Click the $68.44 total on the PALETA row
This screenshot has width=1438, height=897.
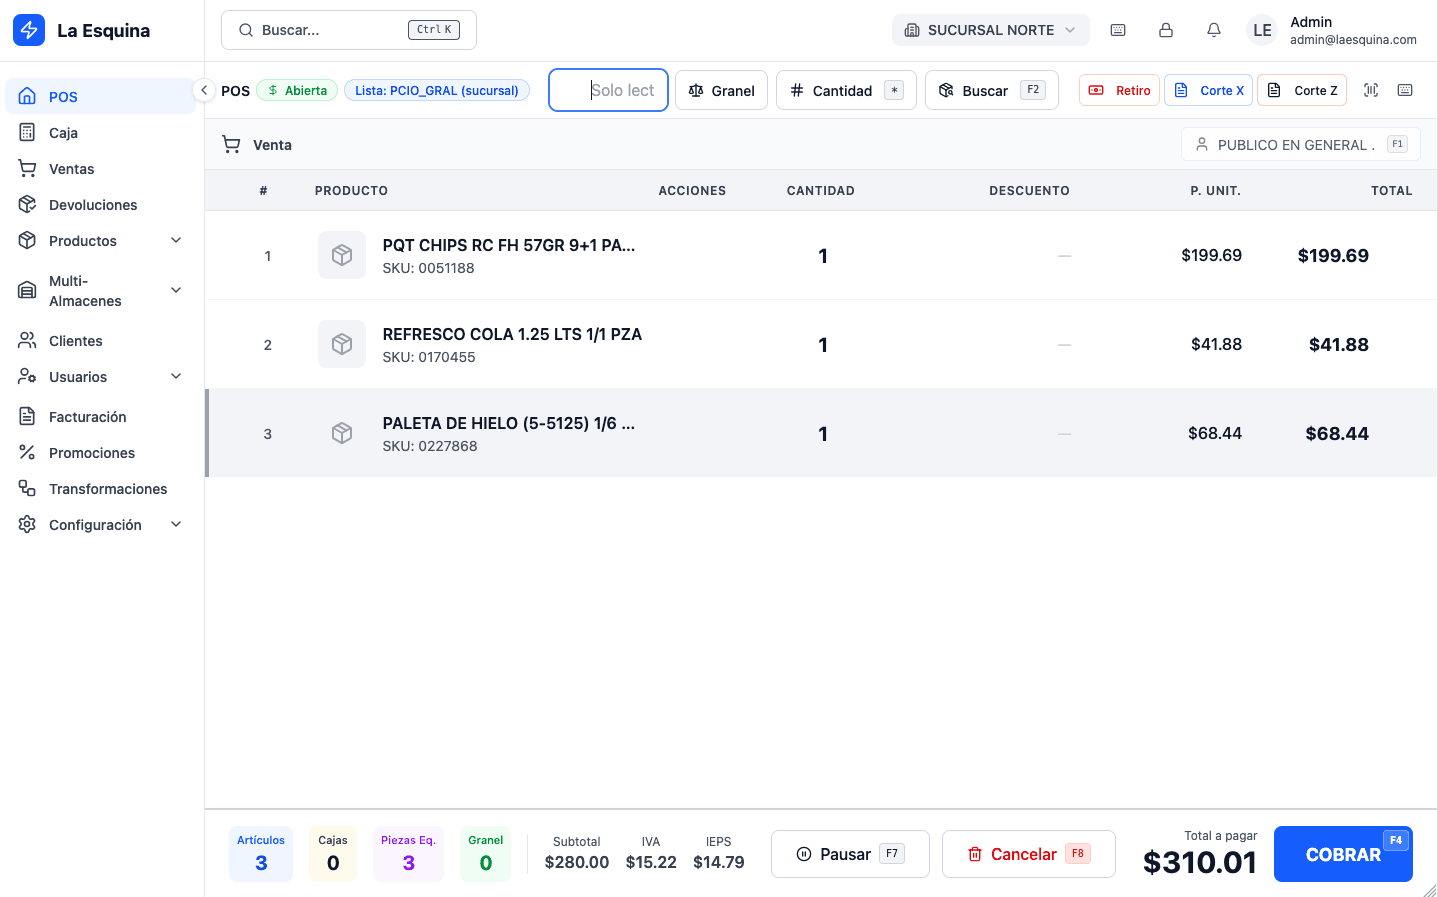[x=1337, y=433]
